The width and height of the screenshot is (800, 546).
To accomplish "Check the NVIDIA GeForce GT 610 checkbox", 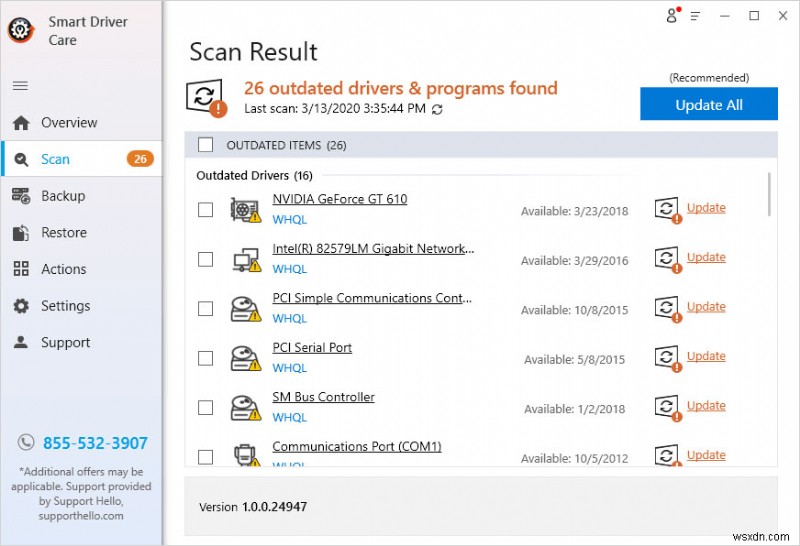I will pyautogui.click(x=206, y=210).
